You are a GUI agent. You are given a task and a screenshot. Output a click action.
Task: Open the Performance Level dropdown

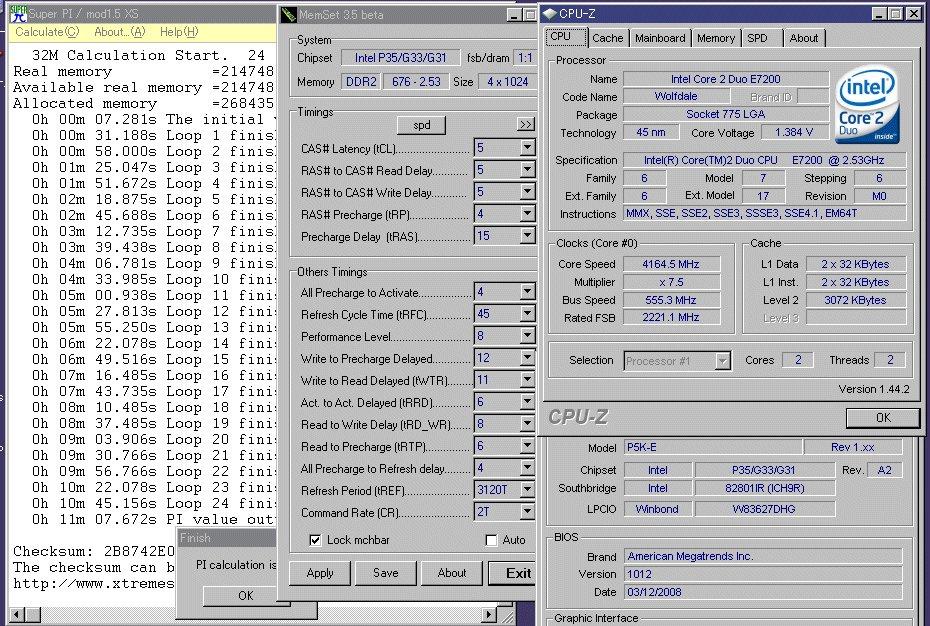527,335
